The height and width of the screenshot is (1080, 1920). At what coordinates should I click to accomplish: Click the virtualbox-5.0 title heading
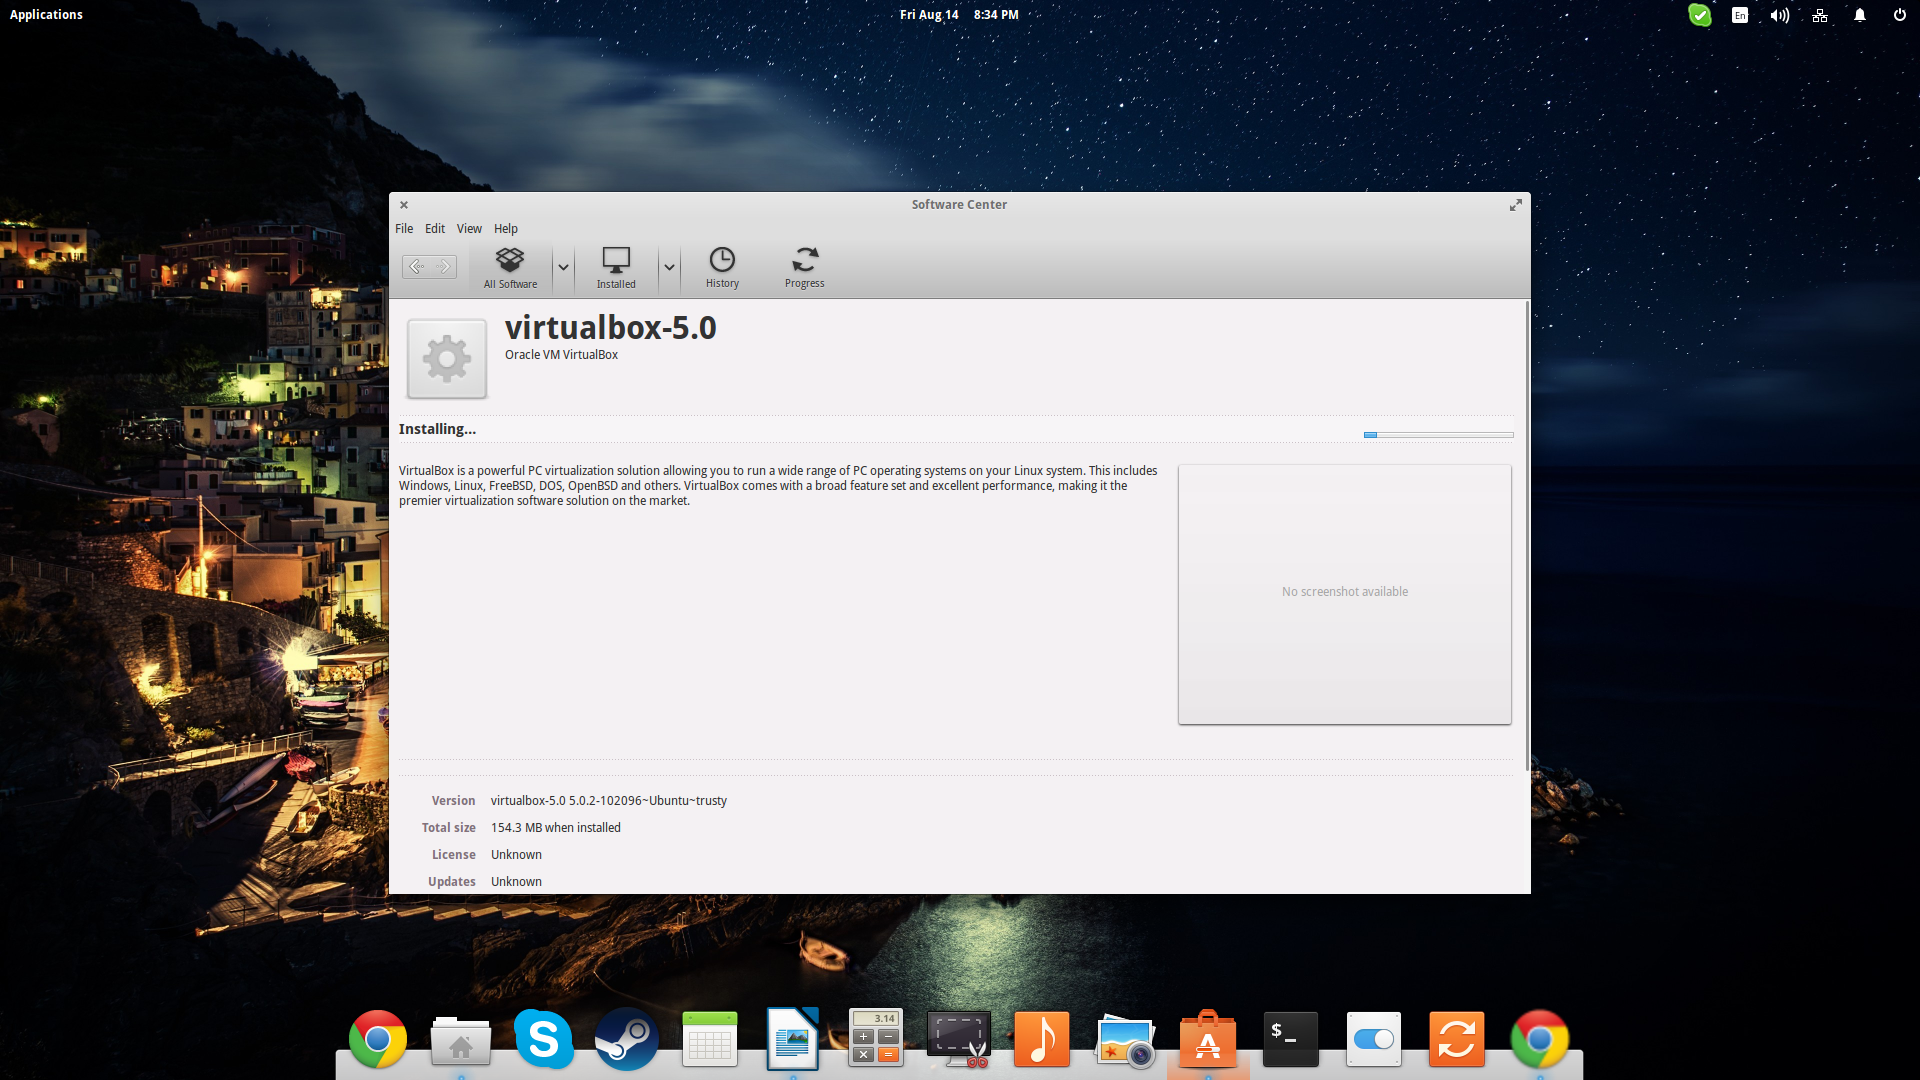610,327
